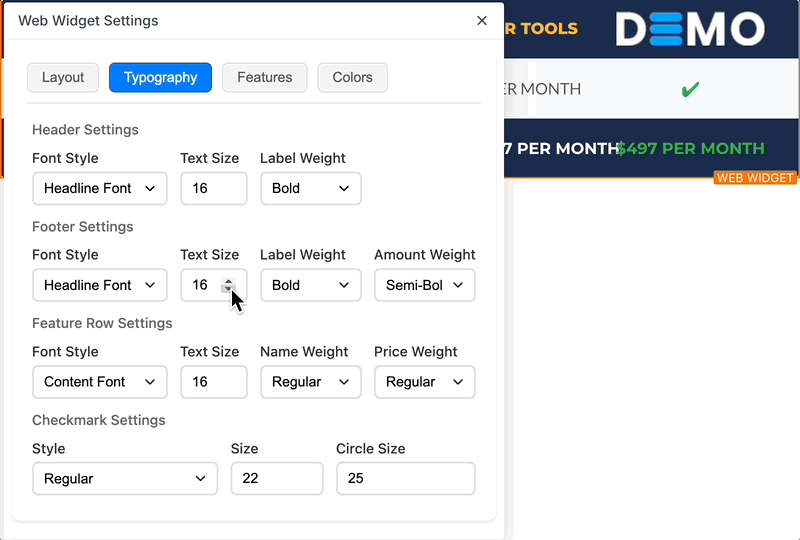
Task: Go to the Colors tab
Action: tap(353, 78)
